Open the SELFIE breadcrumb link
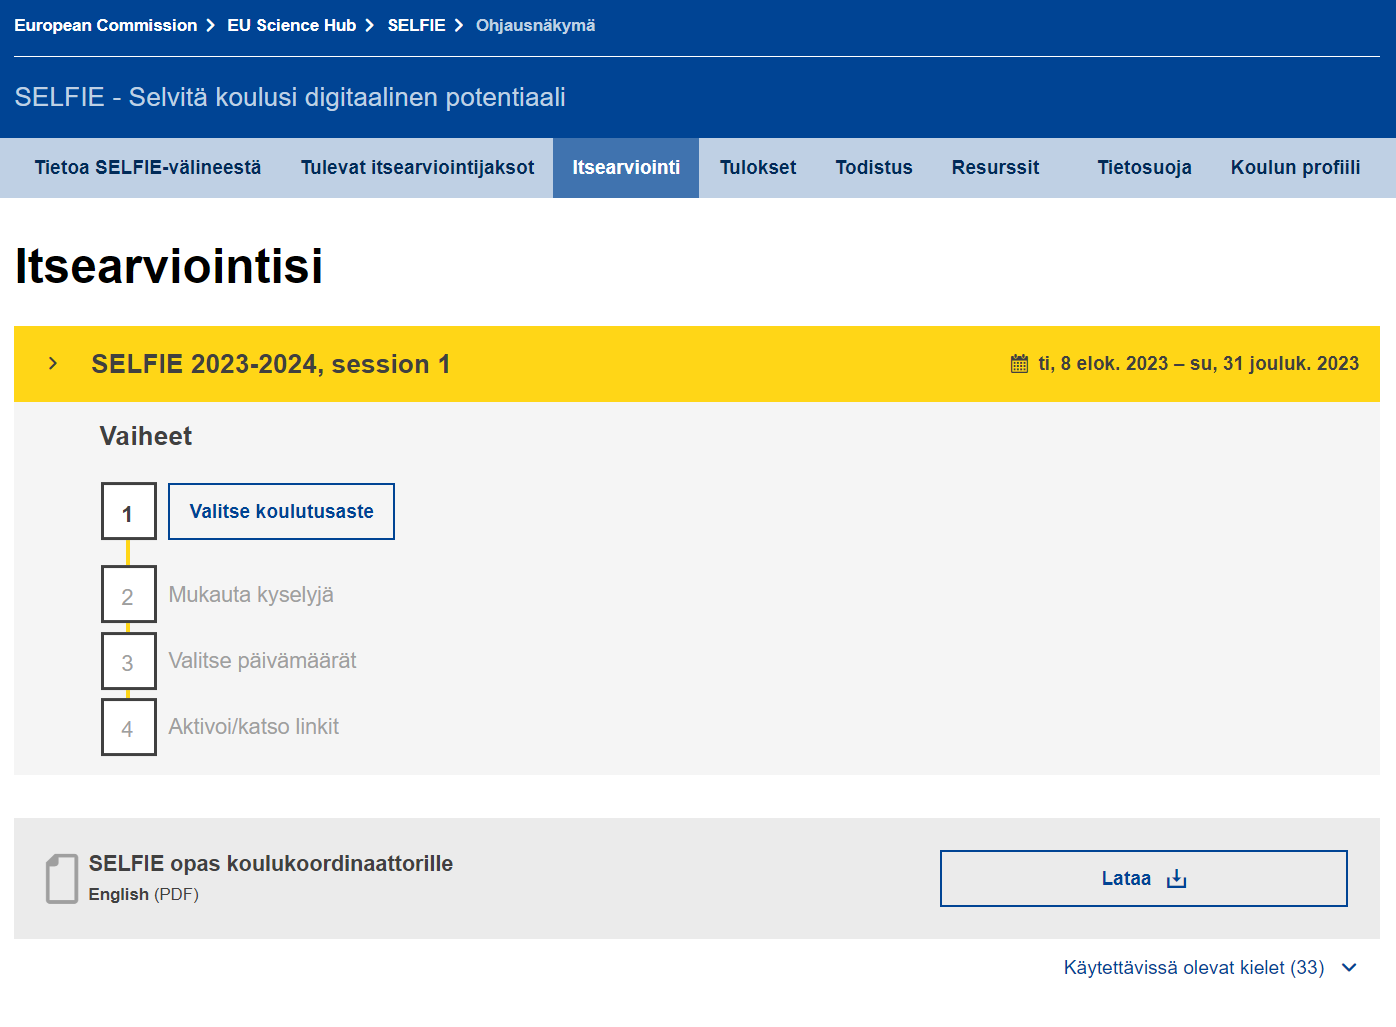This screenshot has height=1027, width=1396. point(416,25)
